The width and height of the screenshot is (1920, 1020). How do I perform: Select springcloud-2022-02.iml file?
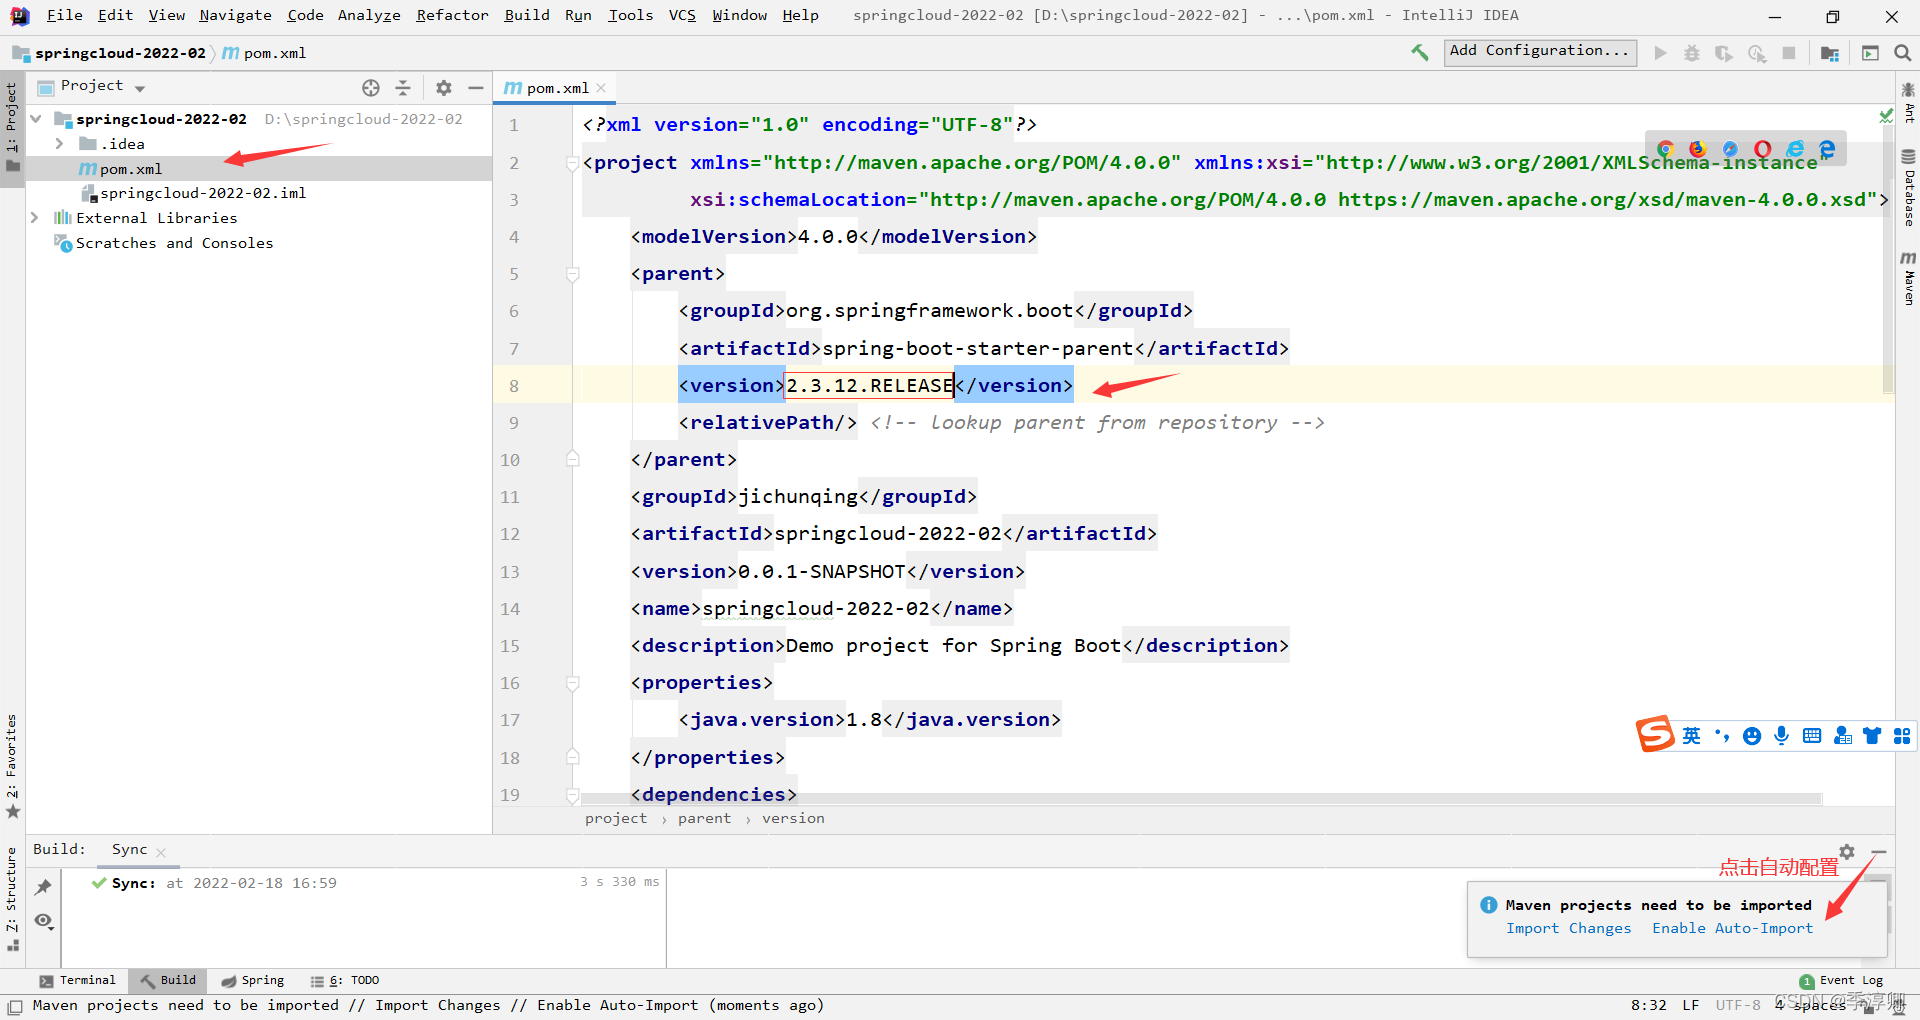coord(203,193)
